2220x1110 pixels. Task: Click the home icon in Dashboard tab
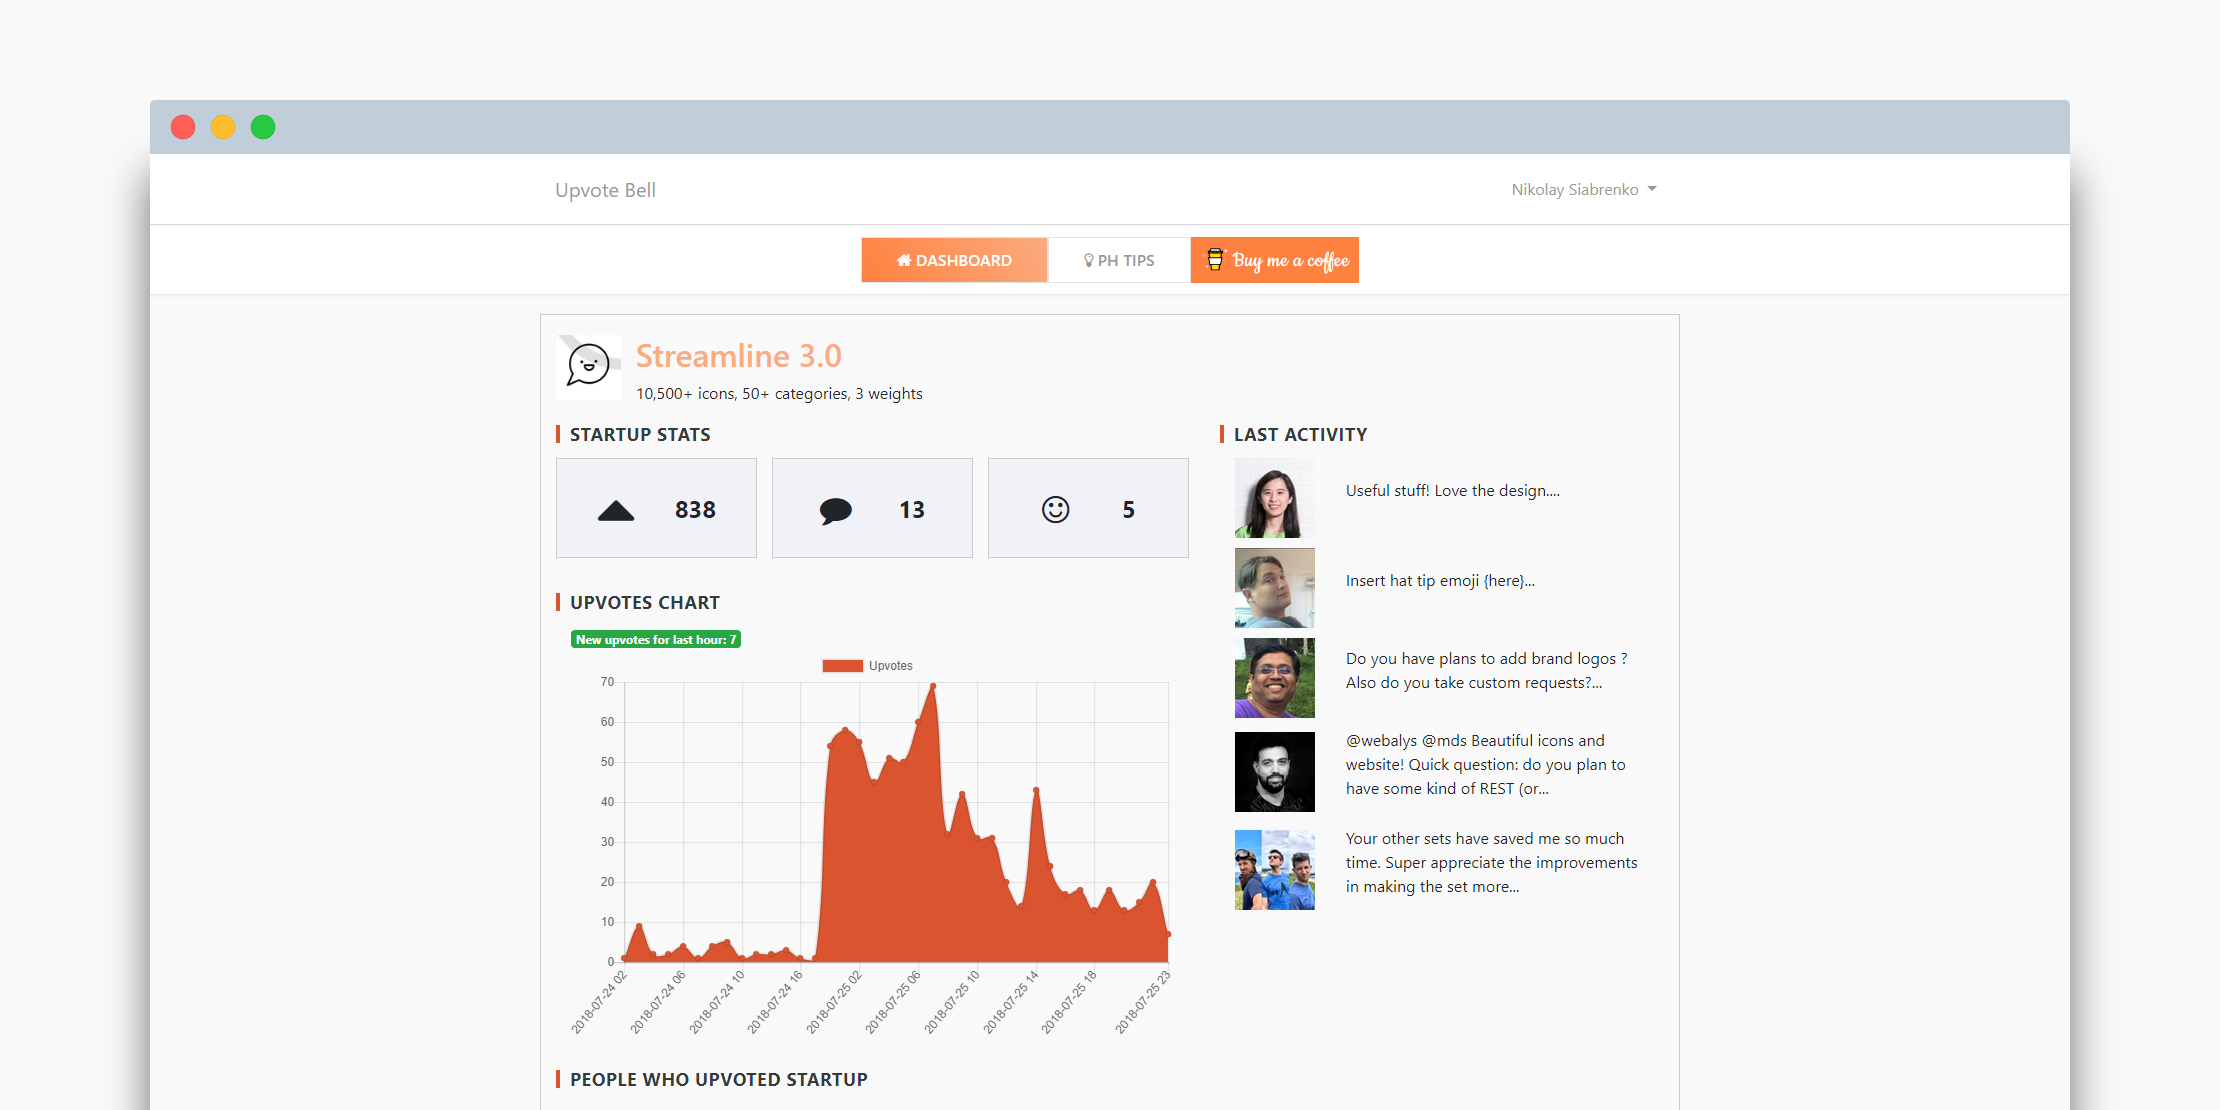904,260
